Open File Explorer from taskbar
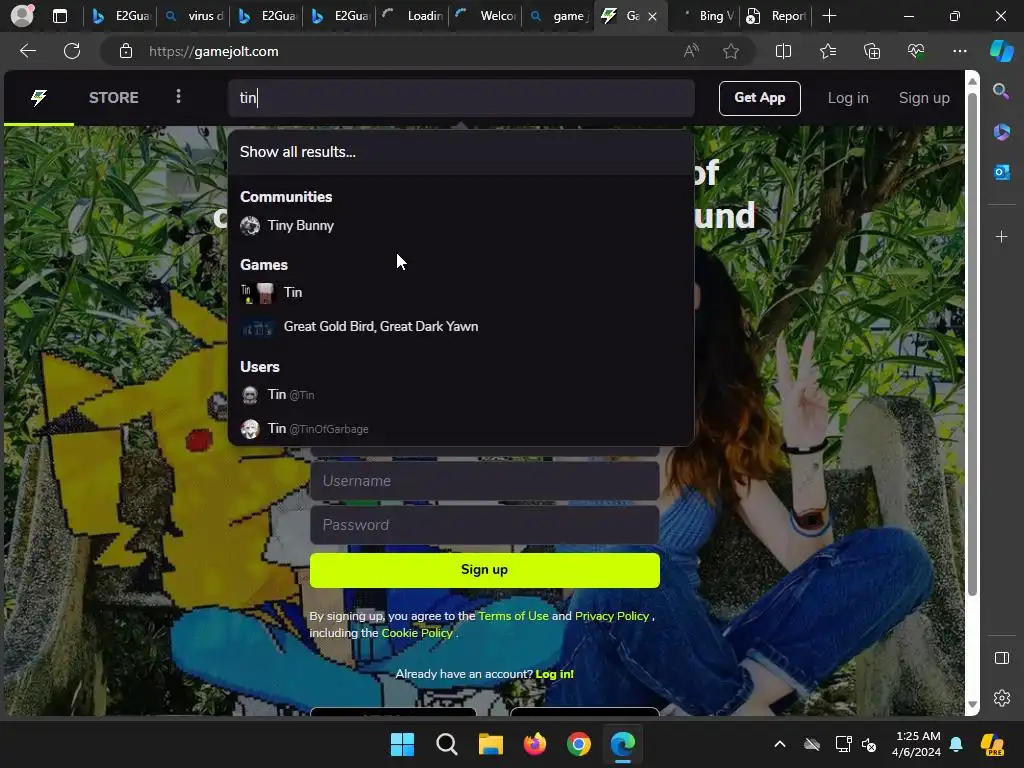 [490, 744]
